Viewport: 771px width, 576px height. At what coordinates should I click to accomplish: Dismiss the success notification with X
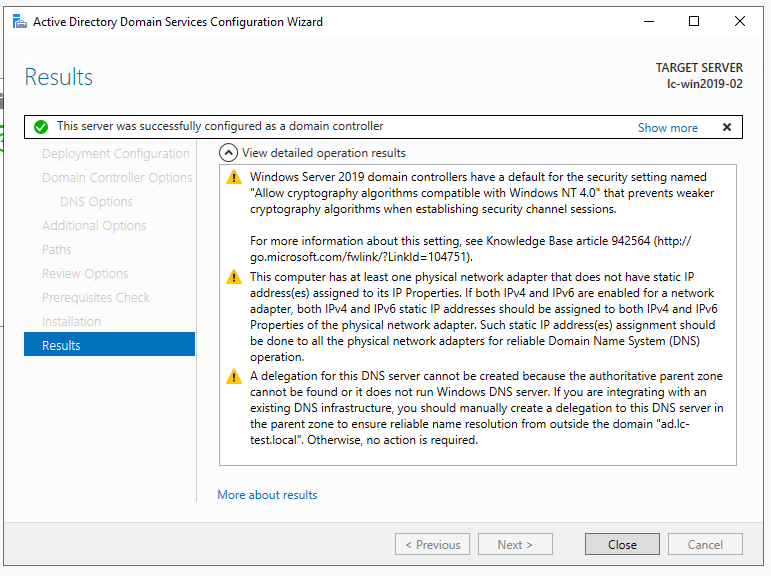(727, 127)
